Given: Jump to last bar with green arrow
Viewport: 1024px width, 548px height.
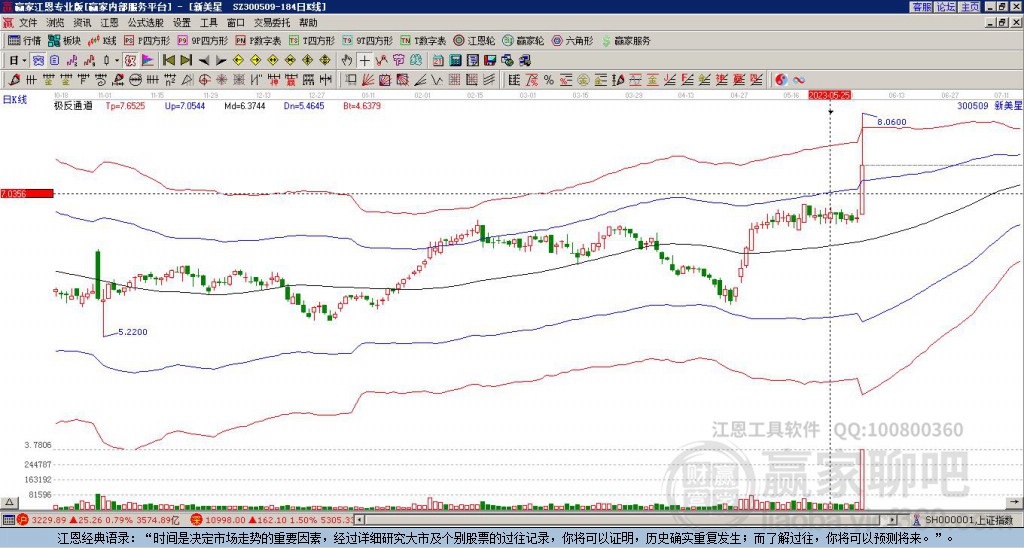Looking at the screenshot, I should [186, 60].
